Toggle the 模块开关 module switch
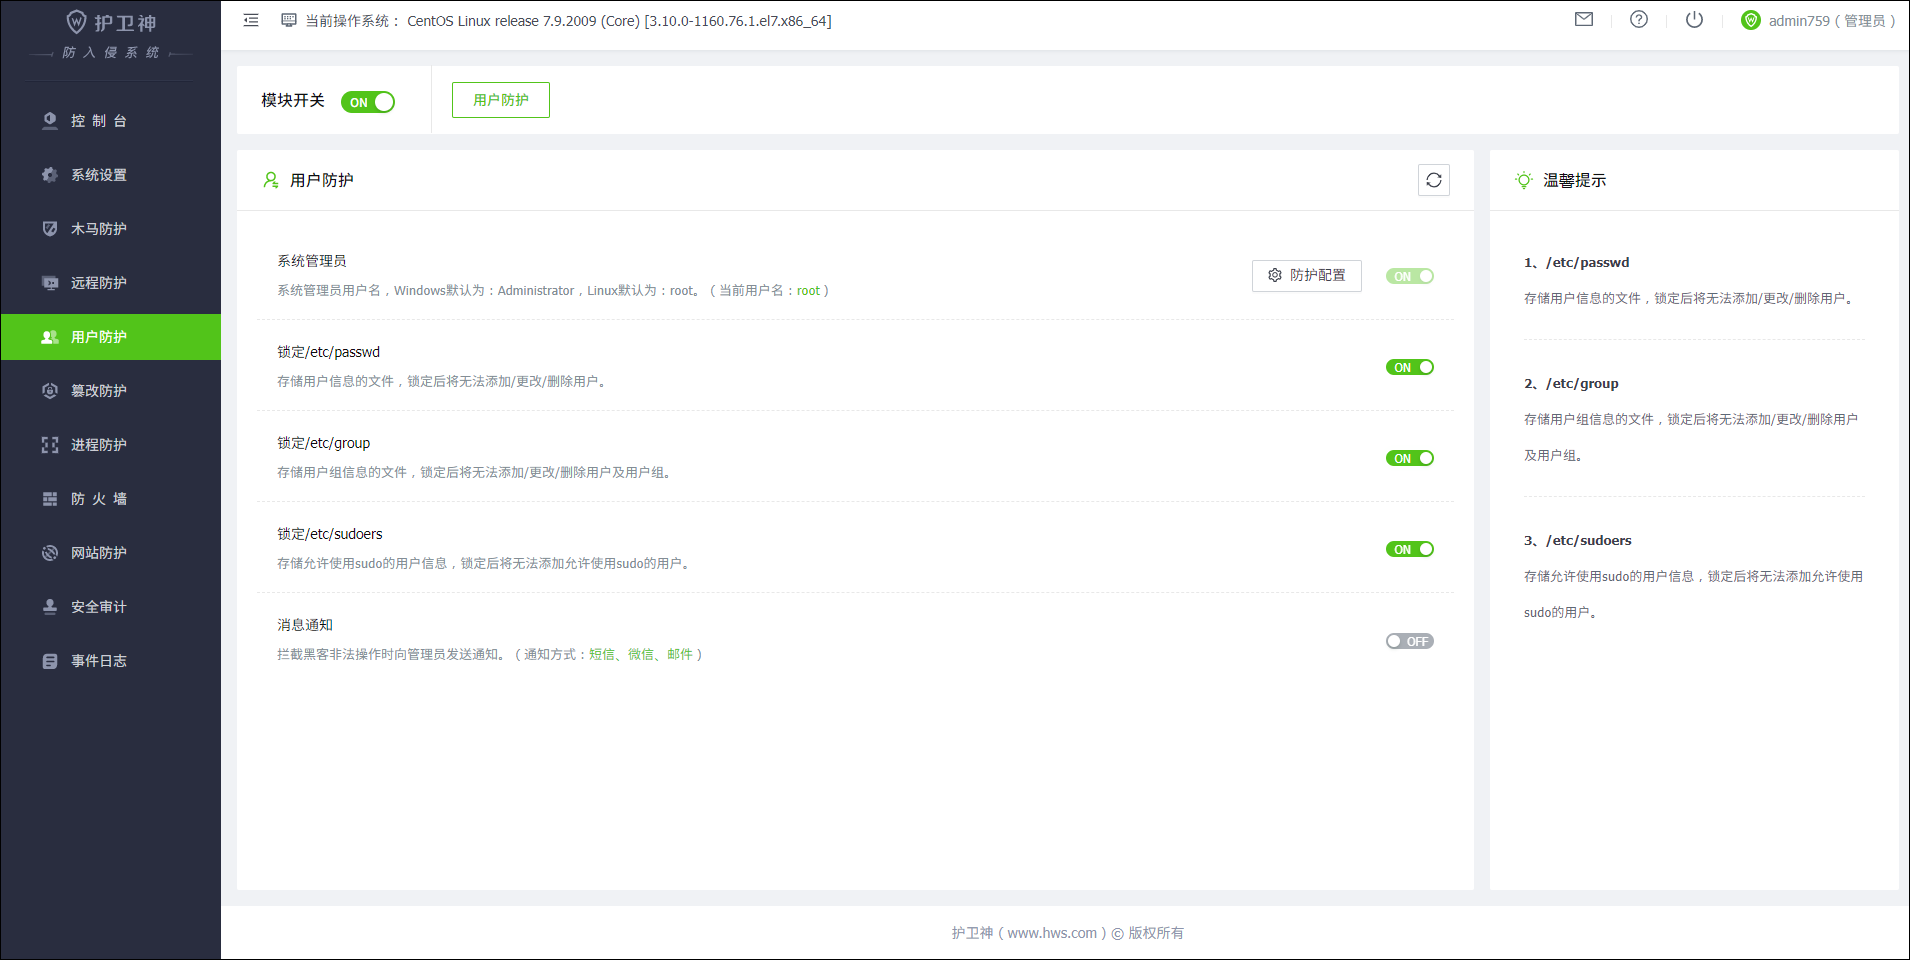The height and width of the screenshot is (960, 1910). pyautogui.click(x=368, y=102)
